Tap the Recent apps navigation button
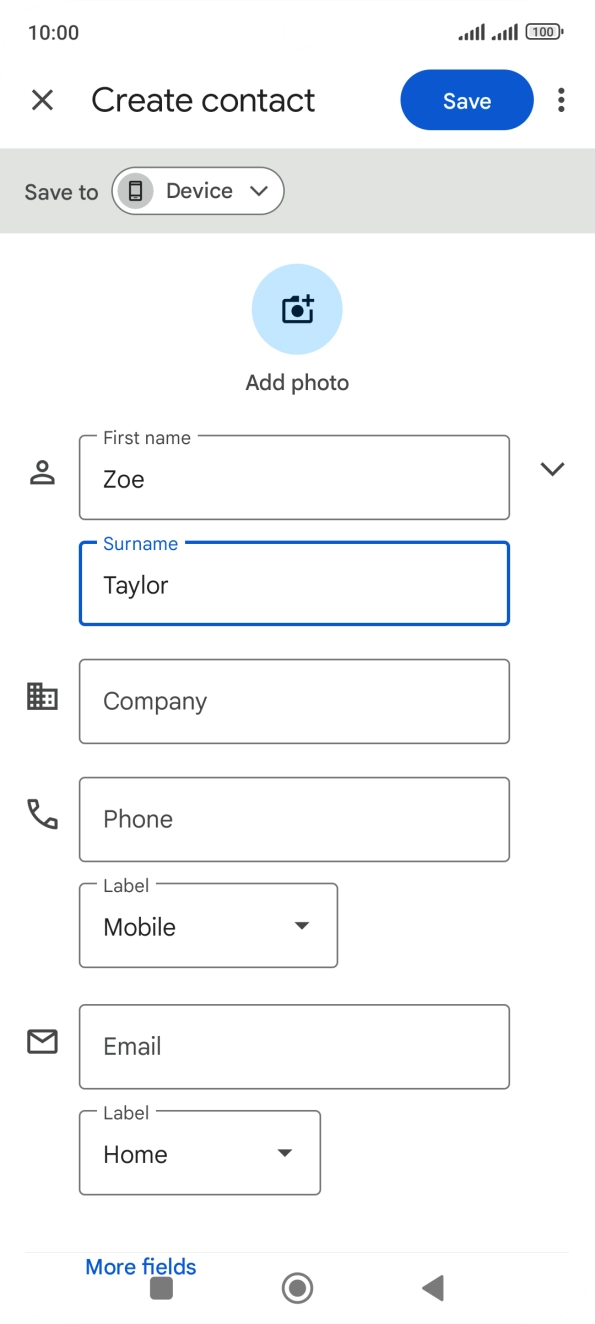The image size is (595, 1324). click(x=160, y=1288)
